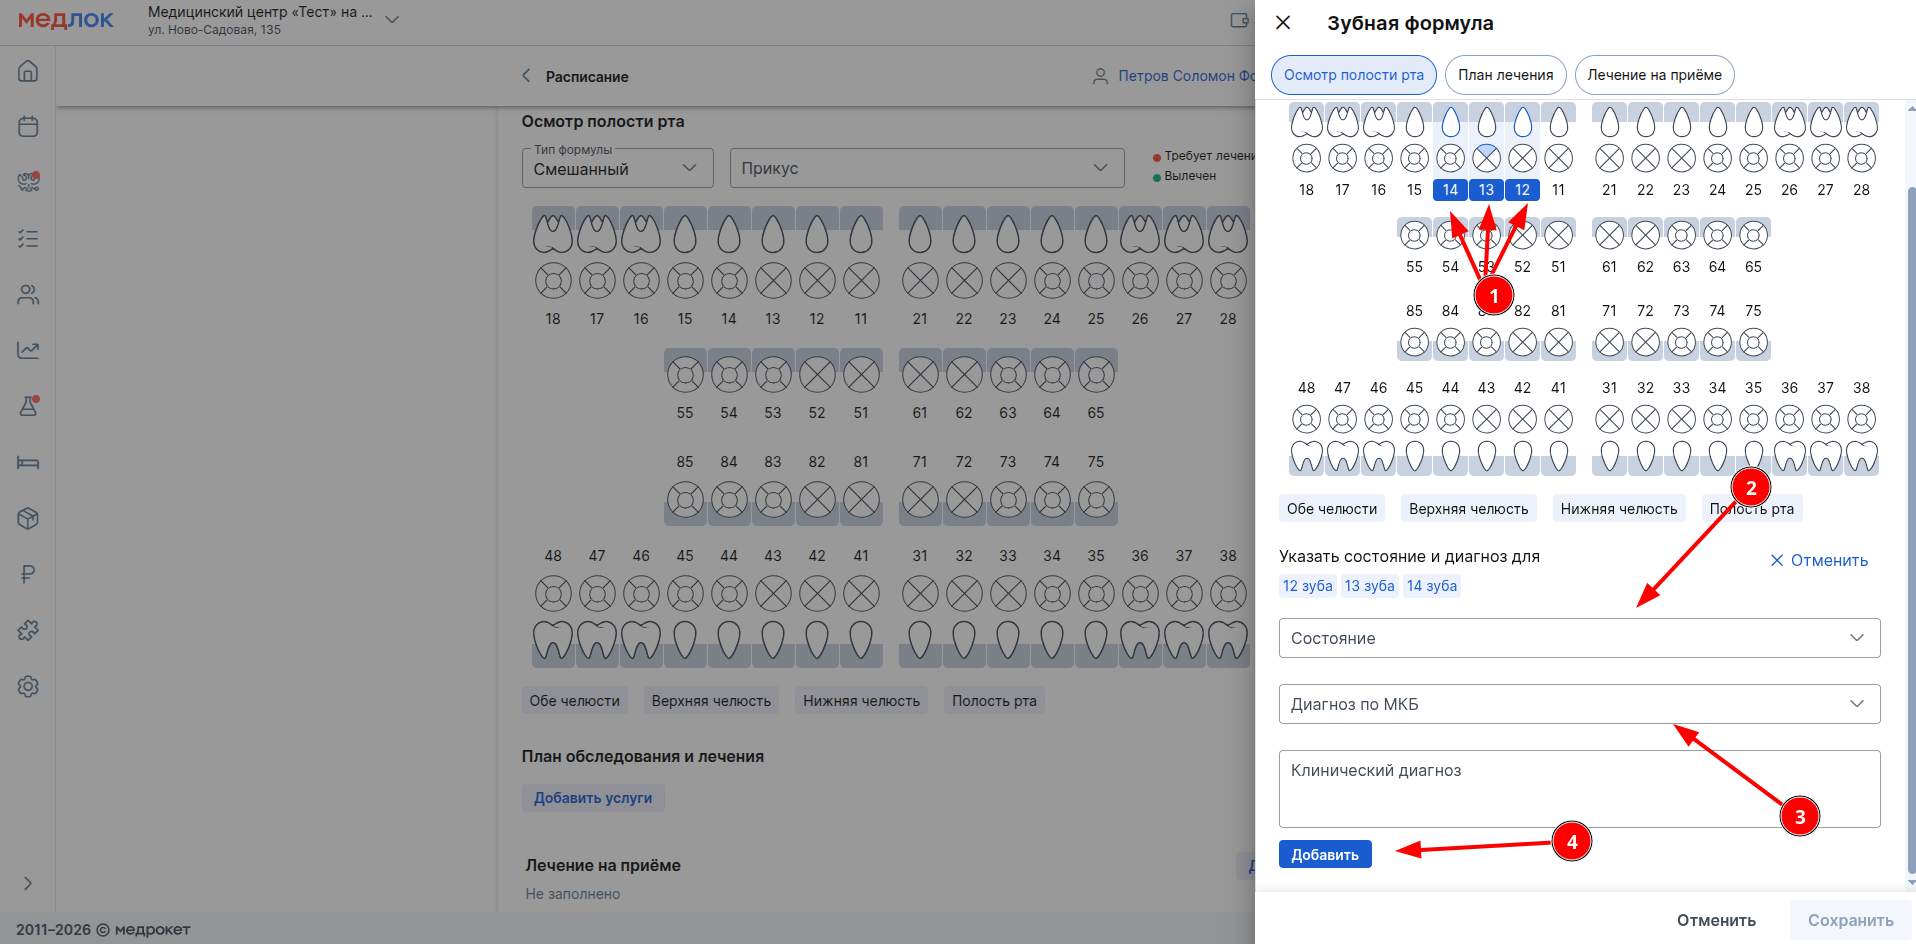Close the Зубная формула panel
1916x944 pixels.
[1283, 23]
